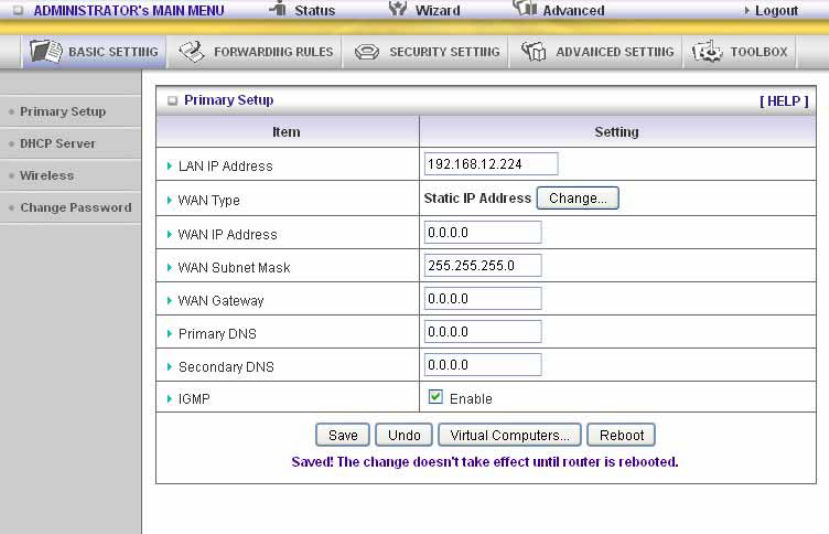Toggle the IGMP Enable checkbox
This screenshot has width=829, height=534.
coord(436,397)
